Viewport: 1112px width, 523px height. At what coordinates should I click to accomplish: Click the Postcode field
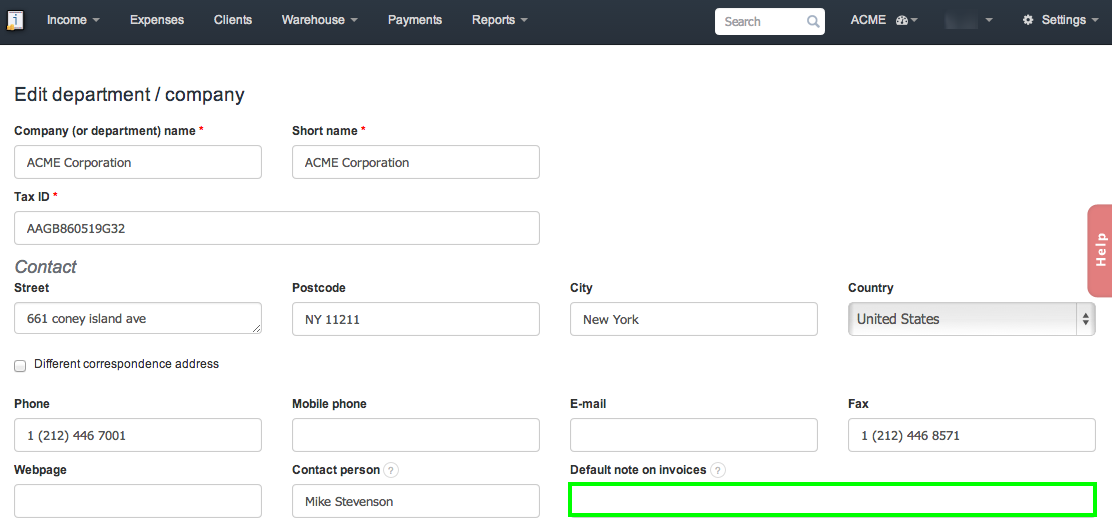416,319
